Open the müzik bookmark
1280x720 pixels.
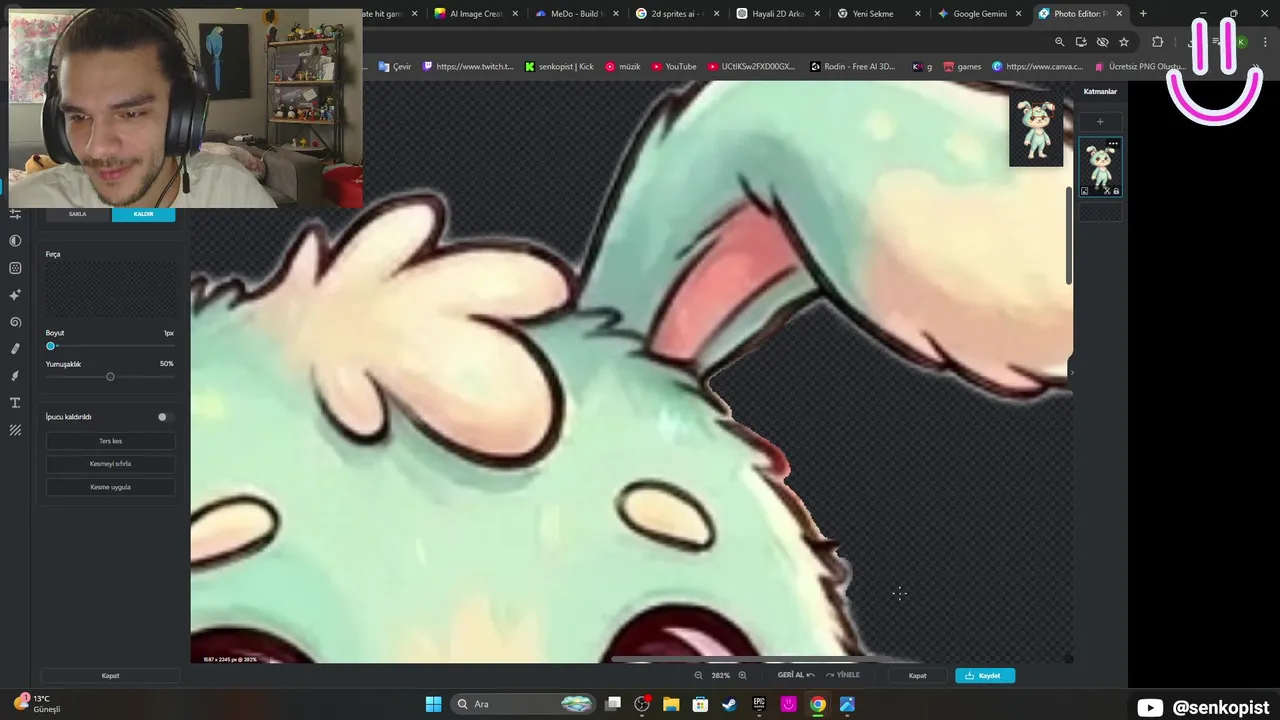click(623, 67)
